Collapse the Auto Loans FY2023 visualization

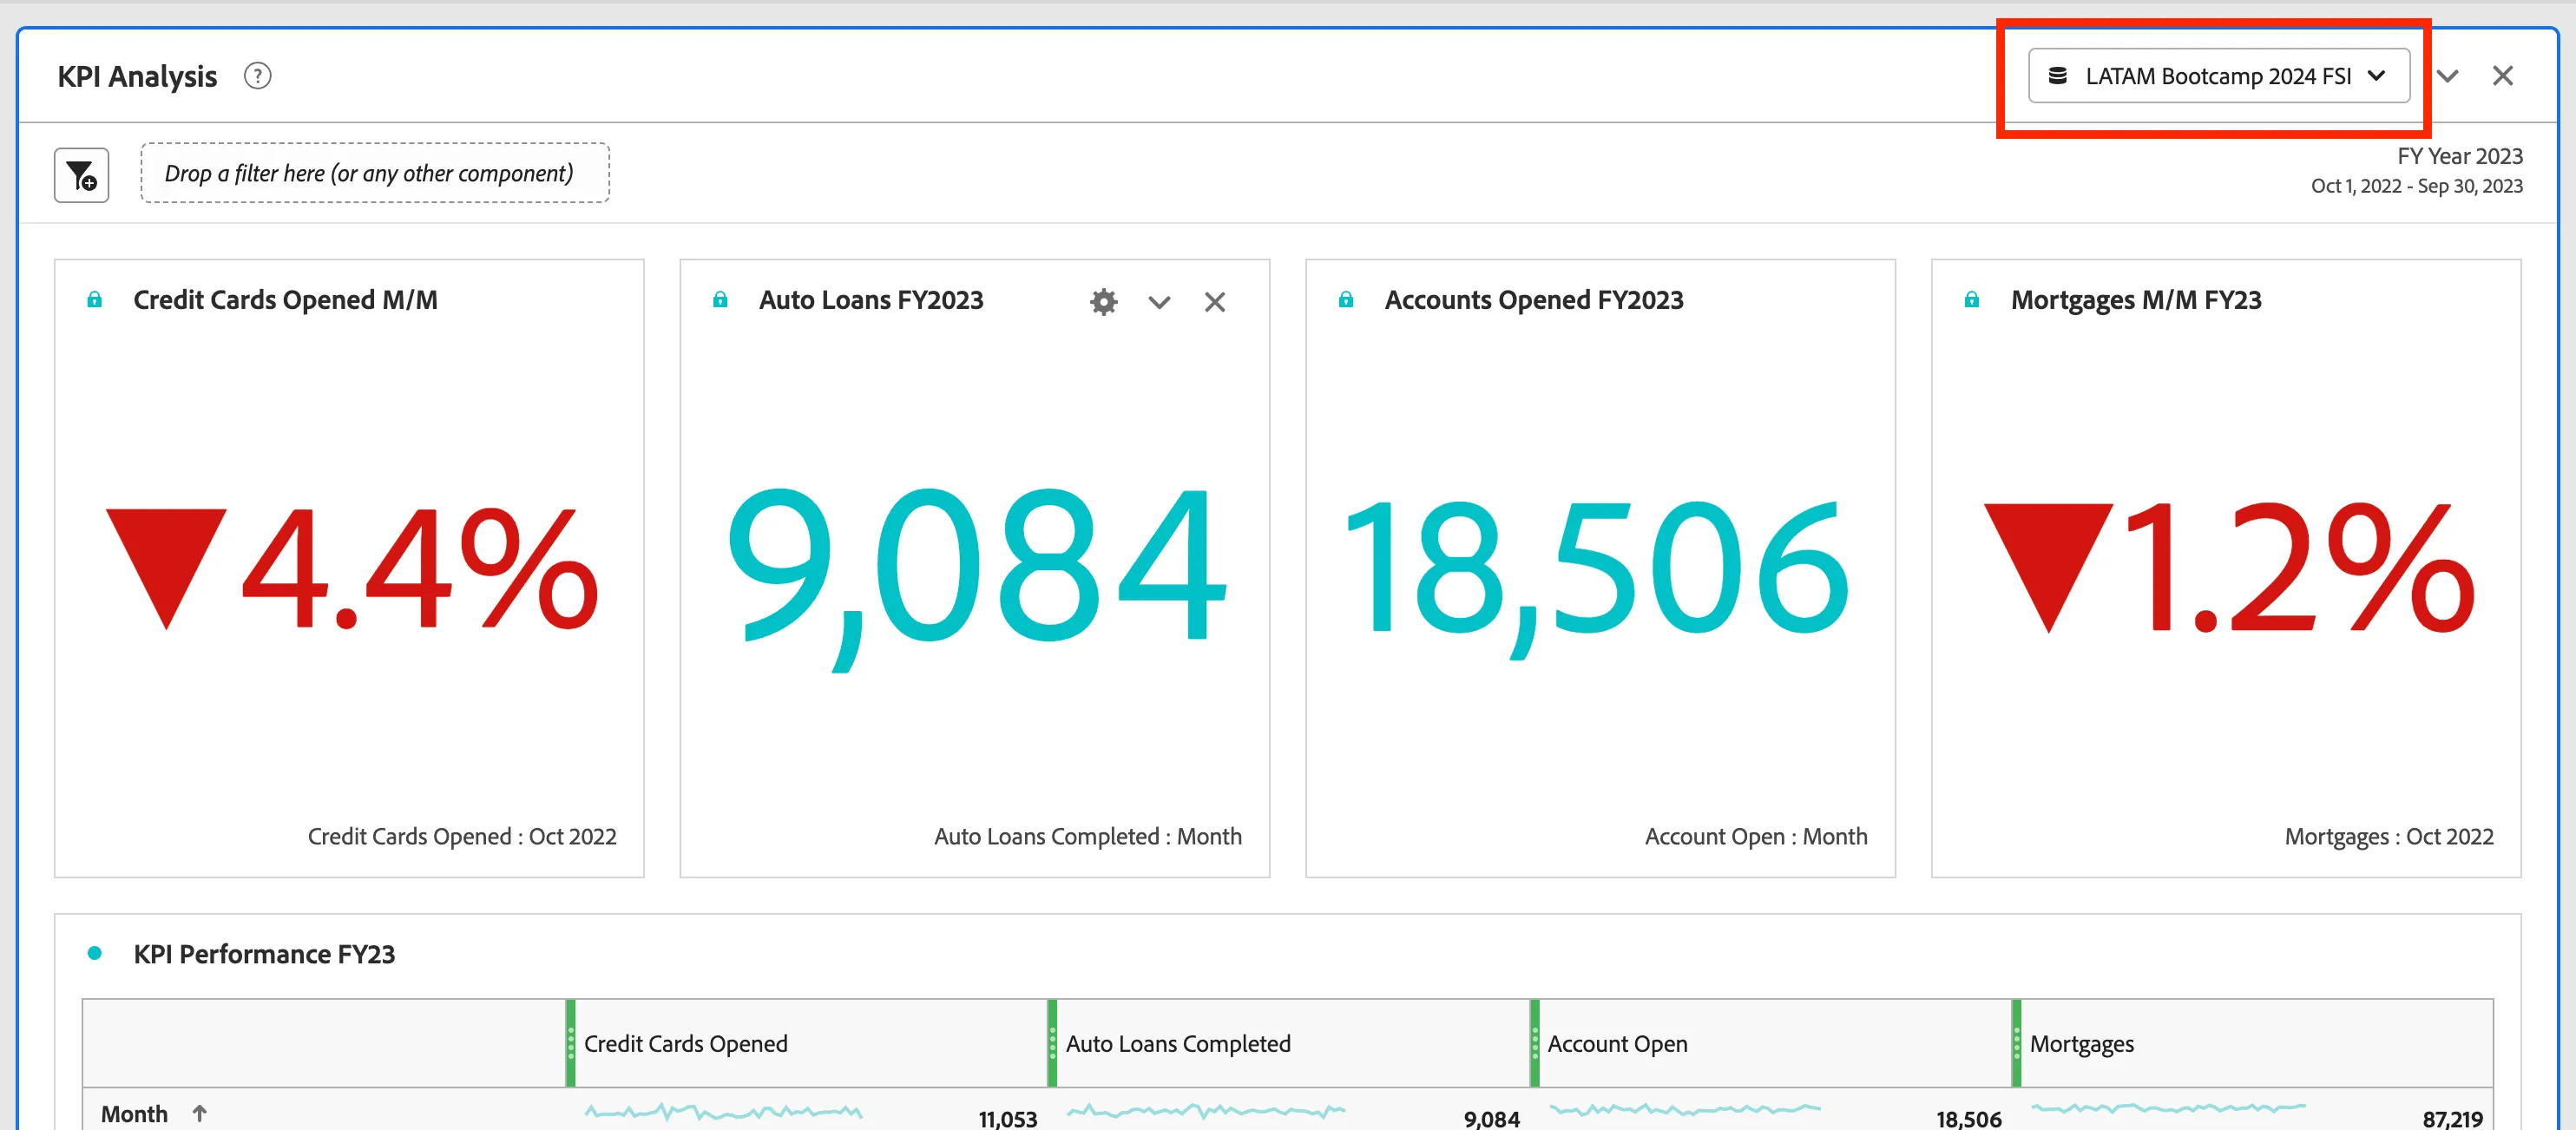(x=1159, y=302)
